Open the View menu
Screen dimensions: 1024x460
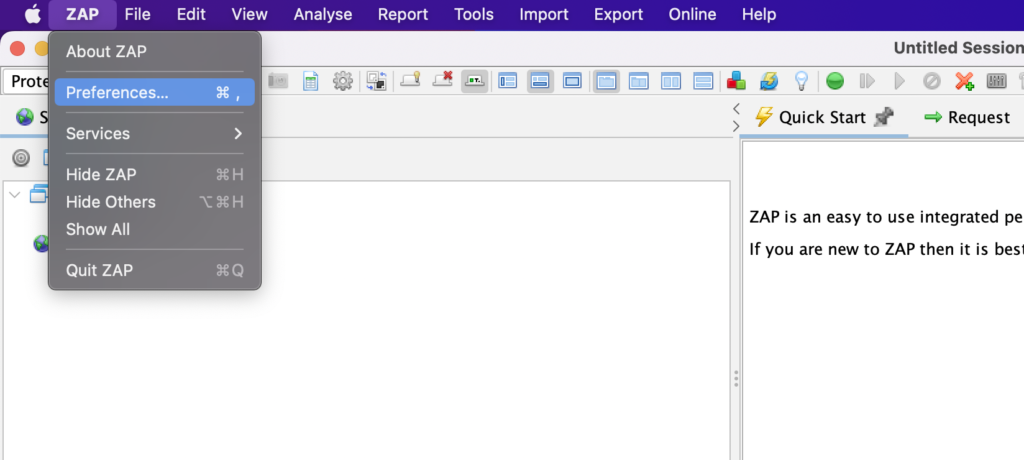[x=249, y=14]
